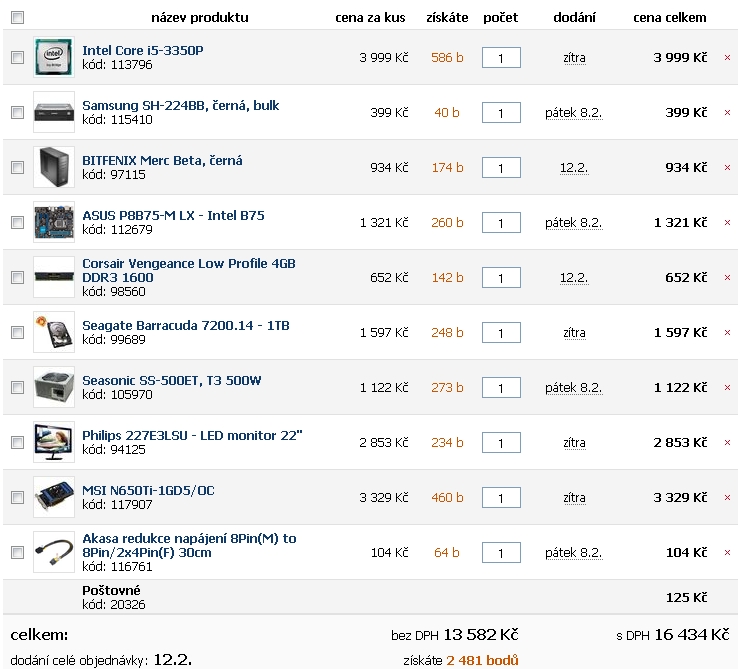Open the Samsung SH-224BB drive thumbnail
This screenshot has width=741, height=669.
tap(54, 112)
